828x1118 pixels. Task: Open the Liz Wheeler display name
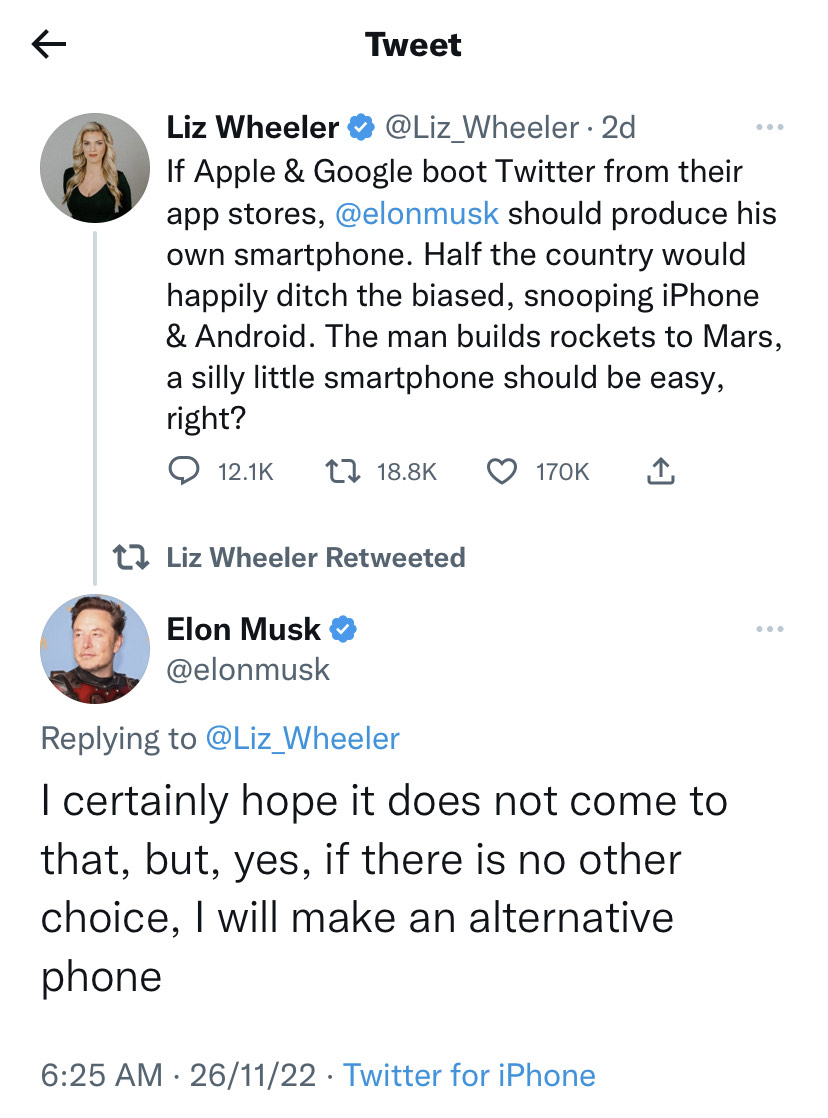253,127
